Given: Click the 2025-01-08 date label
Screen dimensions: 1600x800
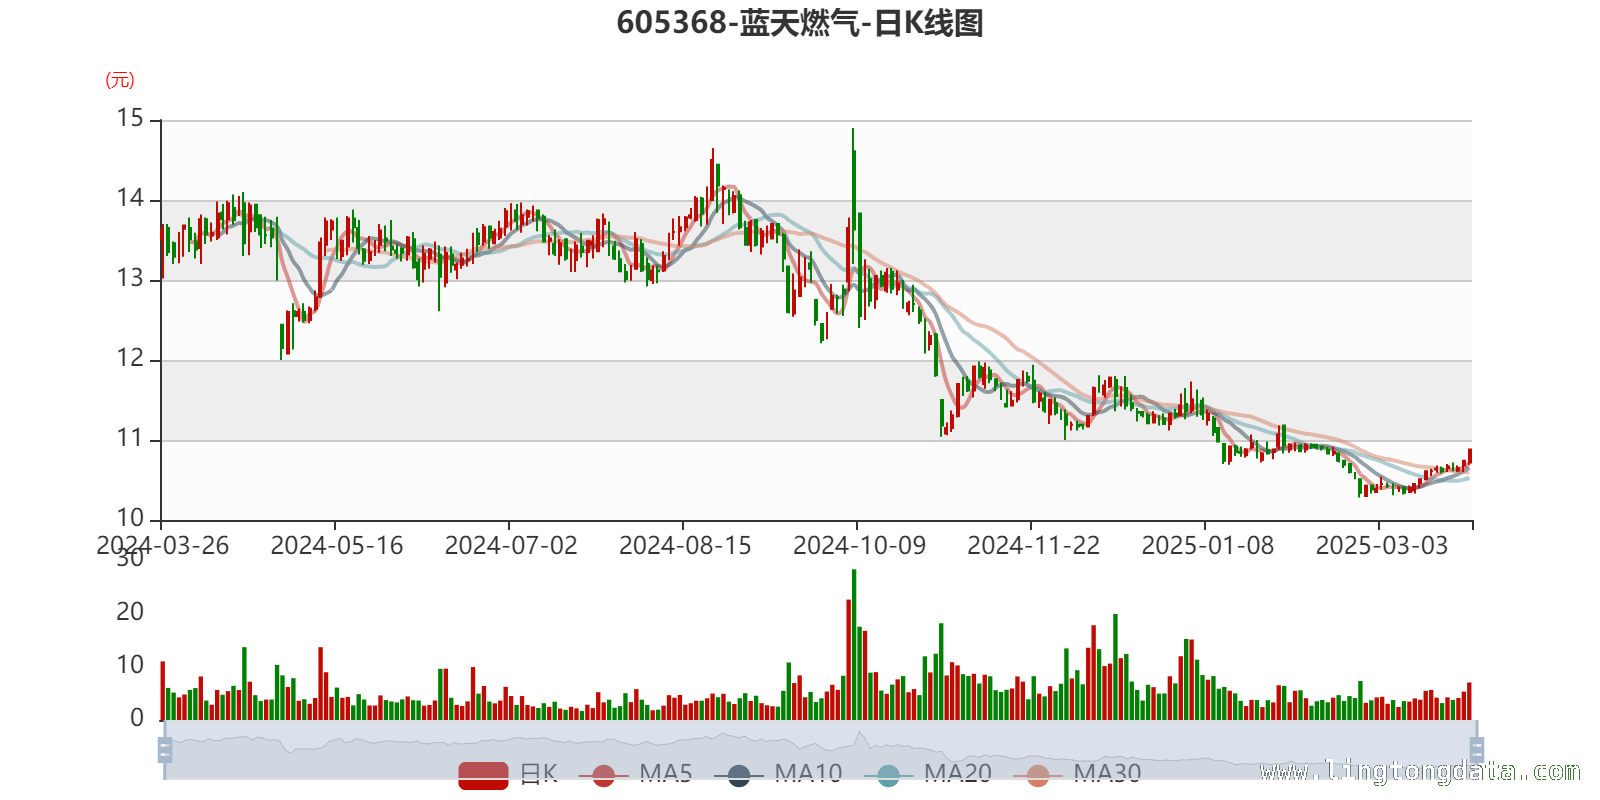Looking at the screenshot, I should point(1206,546).
